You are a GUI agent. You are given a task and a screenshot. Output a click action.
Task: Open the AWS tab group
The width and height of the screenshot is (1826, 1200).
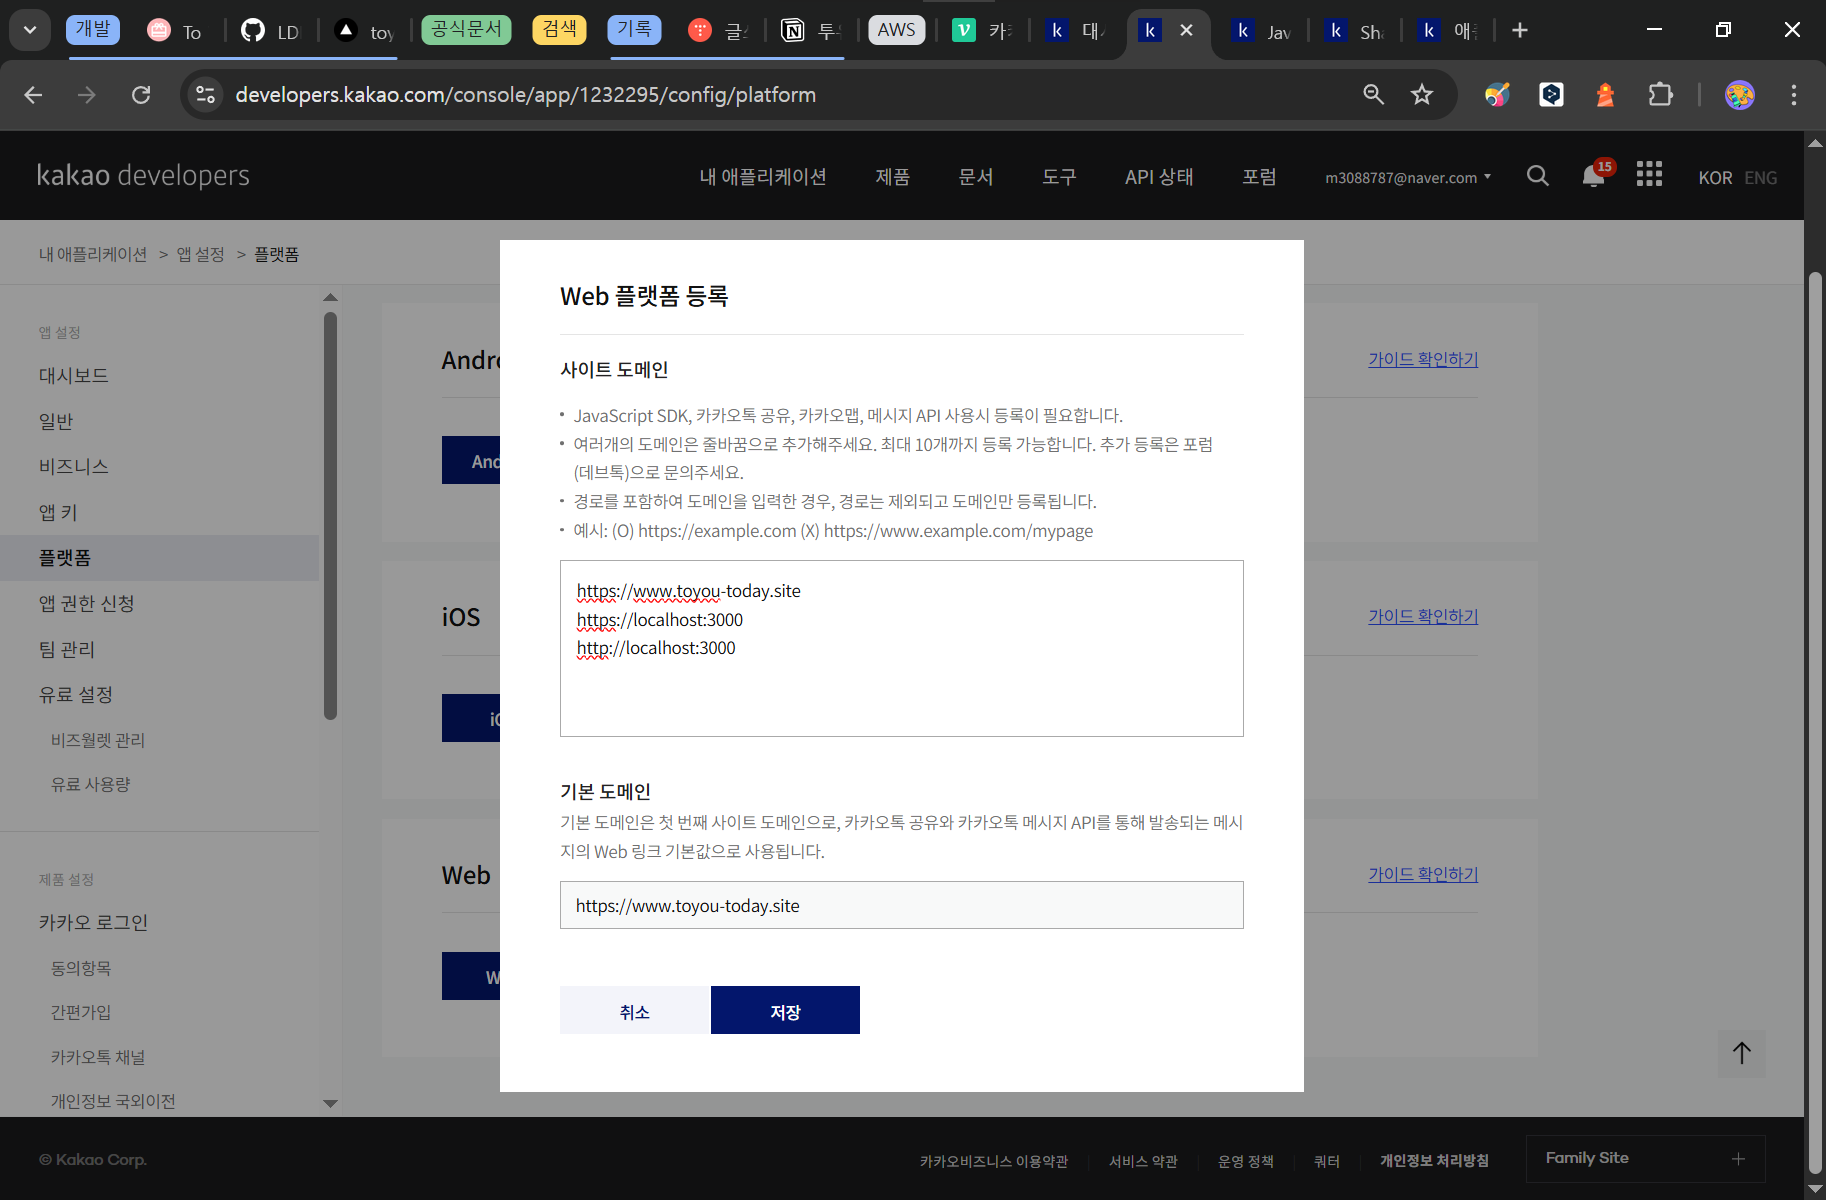point(896,30)
